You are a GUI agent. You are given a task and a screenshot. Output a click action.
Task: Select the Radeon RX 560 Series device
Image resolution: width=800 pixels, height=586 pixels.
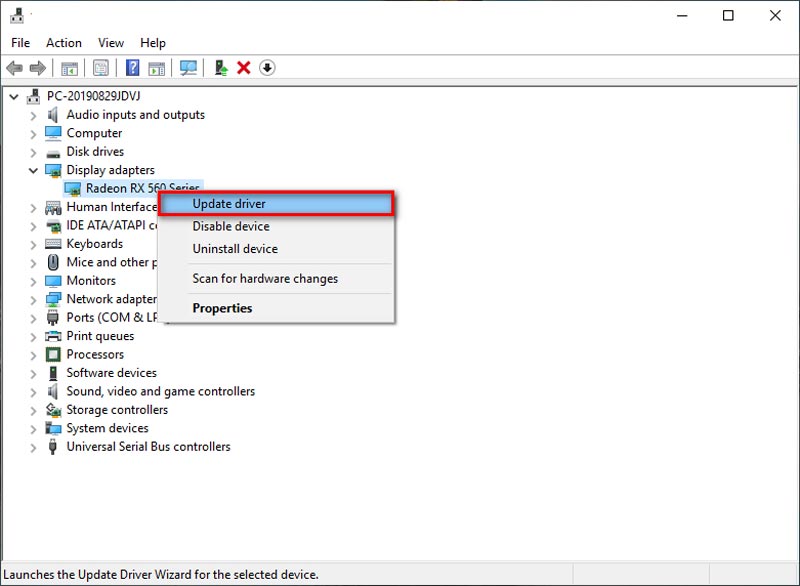tap(142, 187)
